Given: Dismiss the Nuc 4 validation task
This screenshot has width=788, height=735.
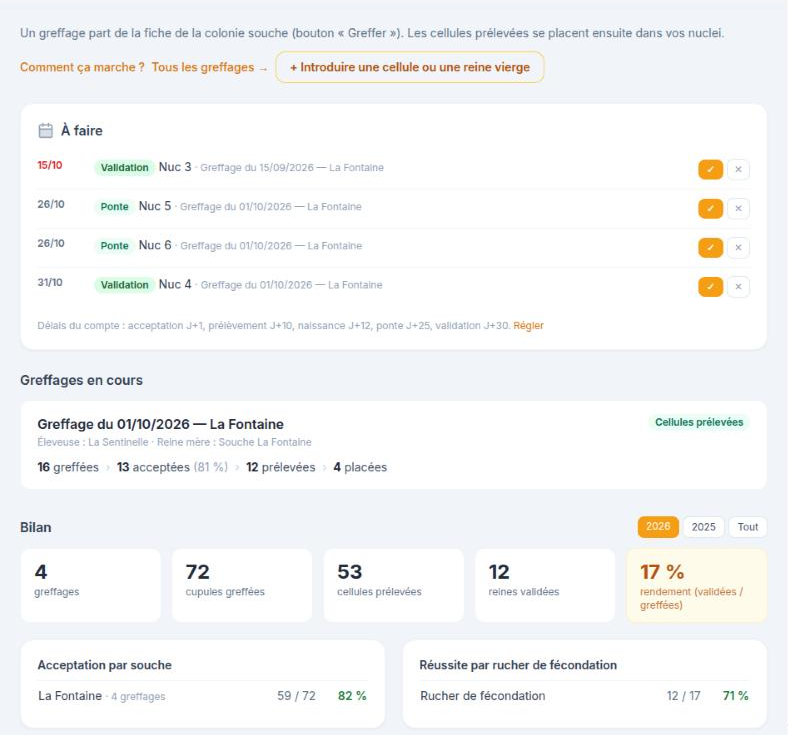Looking at the screenshot, I should pos(738,287).
